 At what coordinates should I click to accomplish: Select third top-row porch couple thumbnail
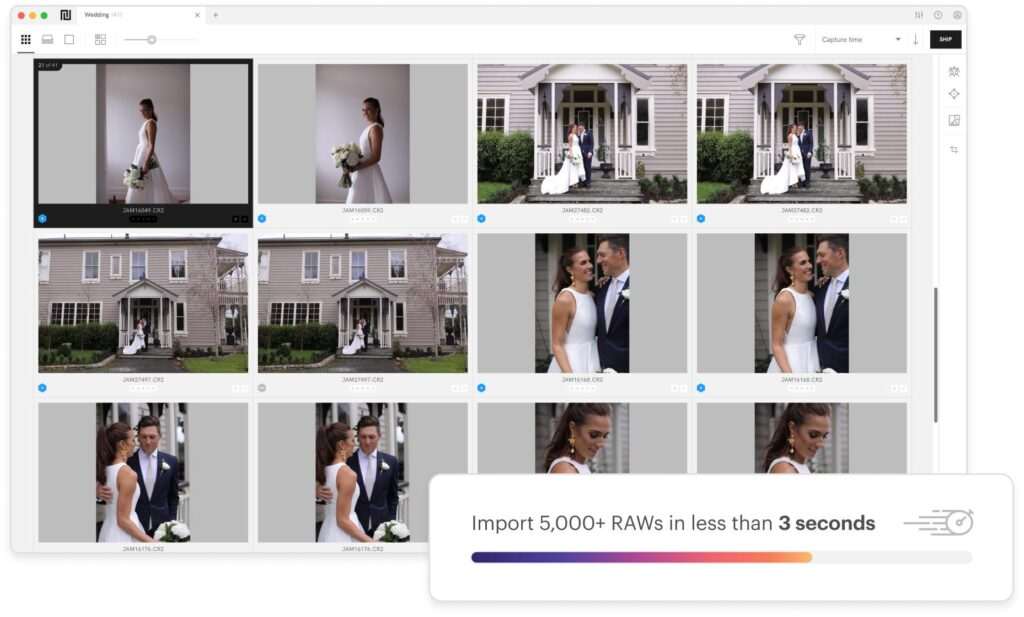582,134
